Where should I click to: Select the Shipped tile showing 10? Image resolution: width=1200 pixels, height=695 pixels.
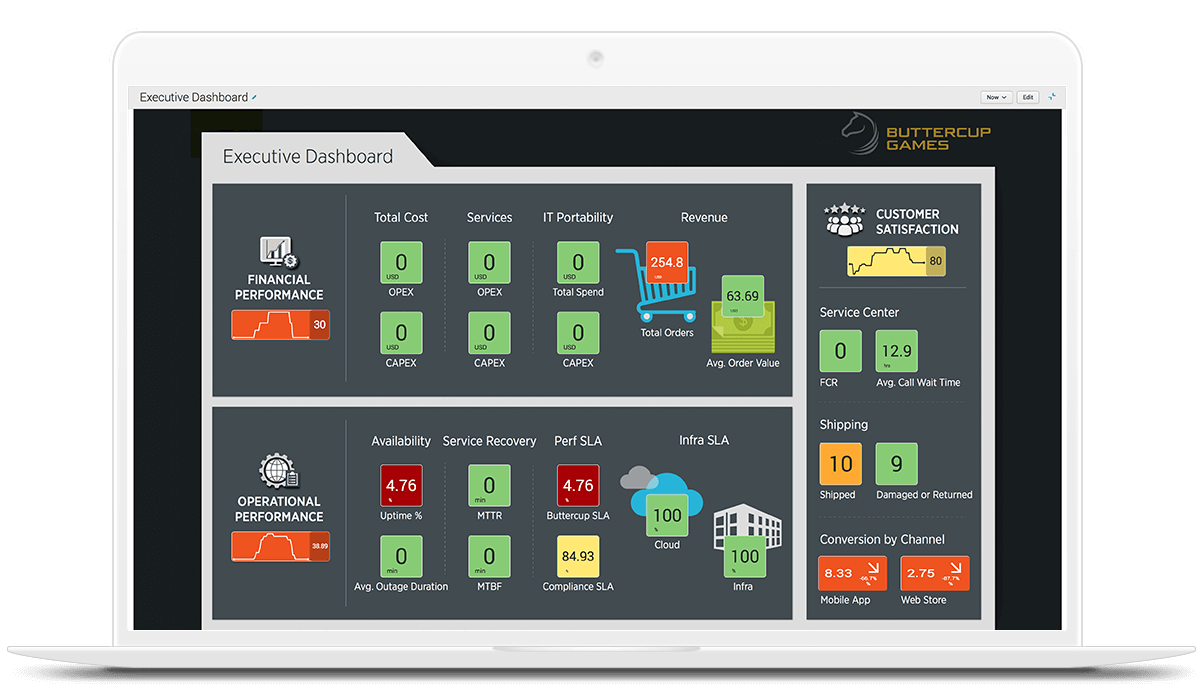point(840,464)
